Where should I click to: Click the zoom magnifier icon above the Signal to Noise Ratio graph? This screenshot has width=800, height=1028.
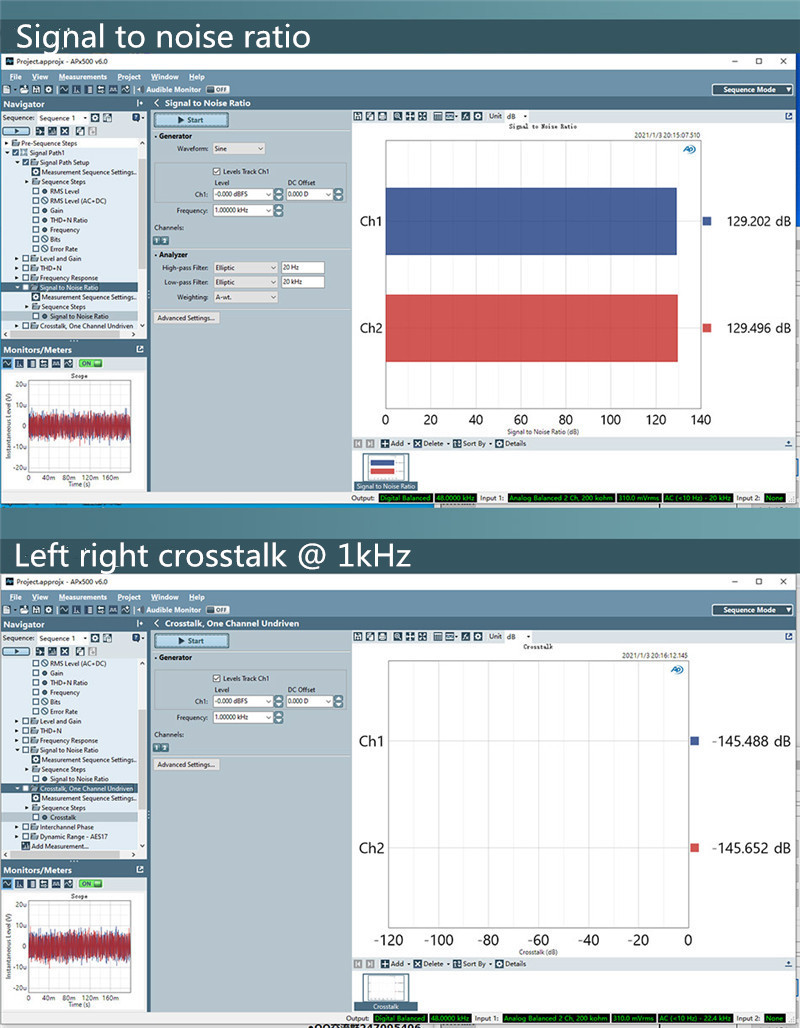pos(396,116)
